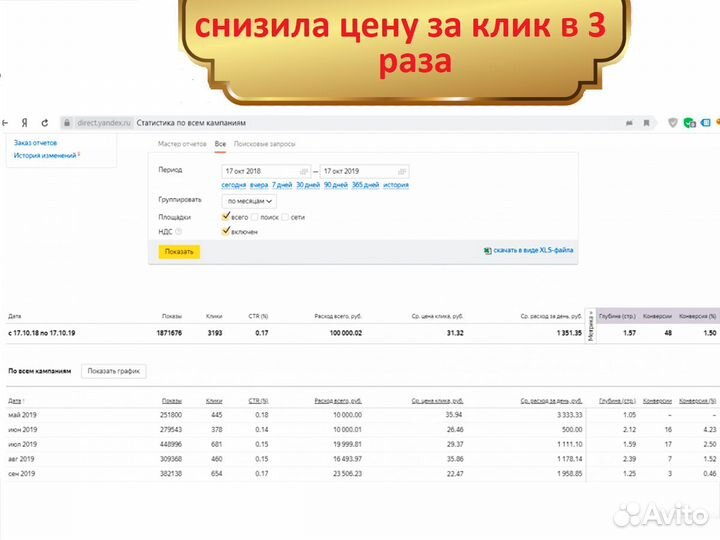Image resolution: width=720 pixels, height=540 pixels.
Task: Select the 'июл 2019' row label
Action: 22,444
